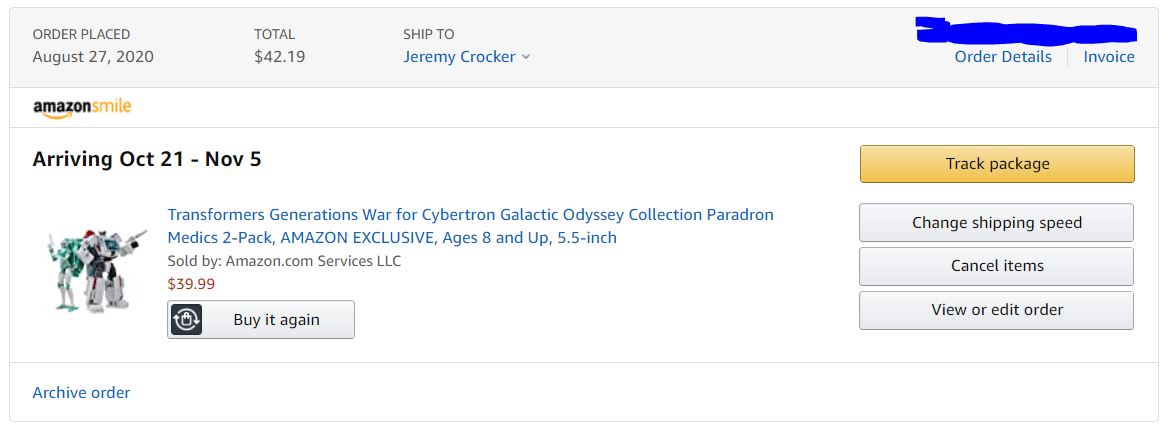The image size is (1170, 432).
Task: Click the Arriving Oct 21 - Nov 5 heading
Action: coord(147,160)
